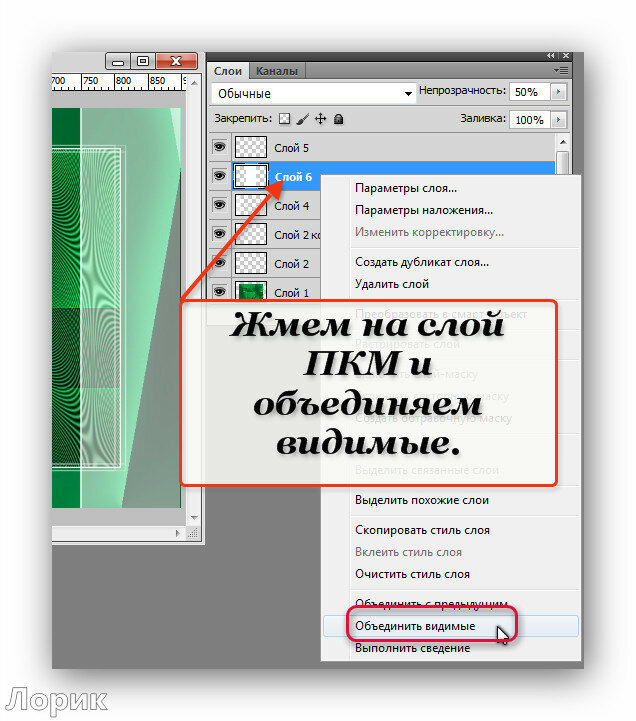Select Слой 6 thumbnail
The image size is (636, 721).
click(251, 176)
